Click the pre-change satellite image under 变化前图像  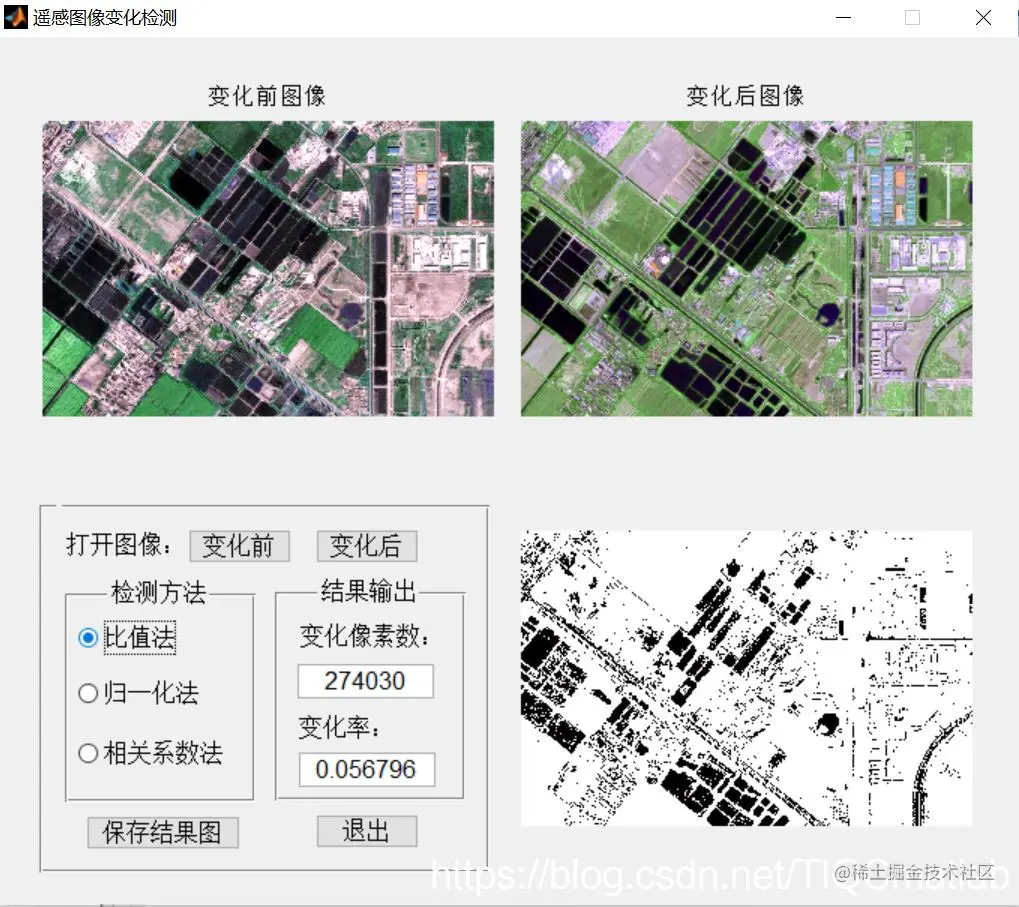(x=266, y=267)
